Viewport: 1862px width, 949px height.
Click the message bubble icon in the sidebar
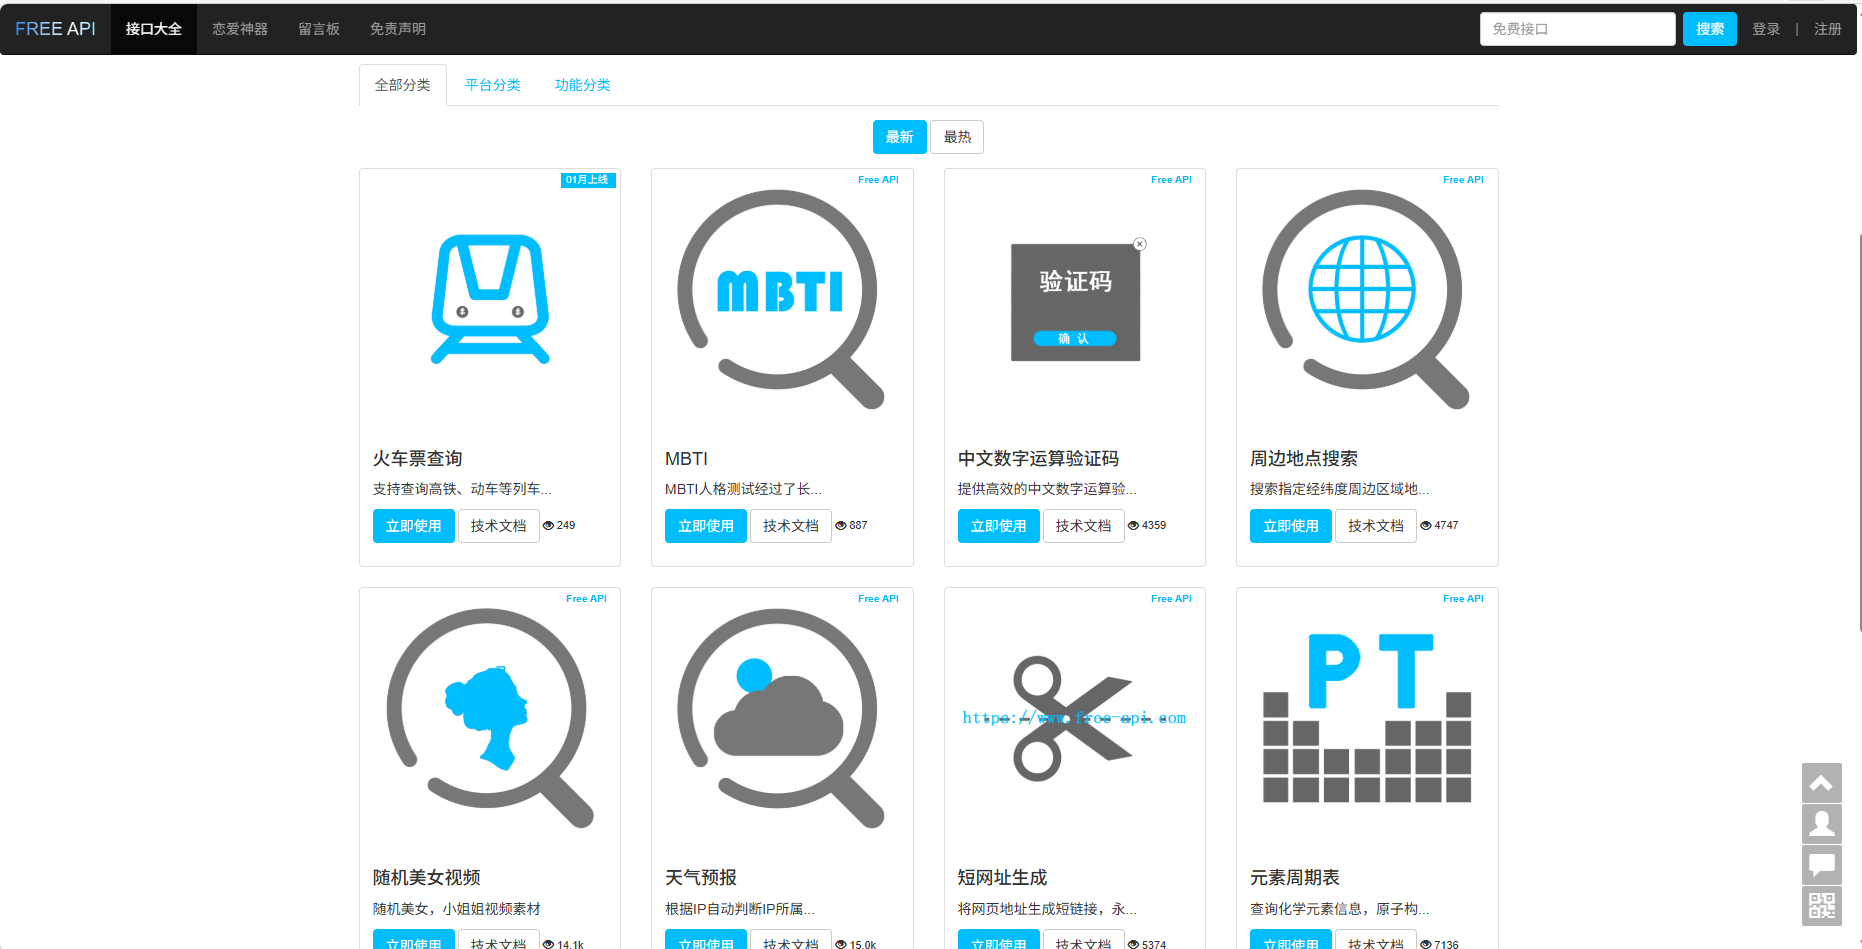1822,865
